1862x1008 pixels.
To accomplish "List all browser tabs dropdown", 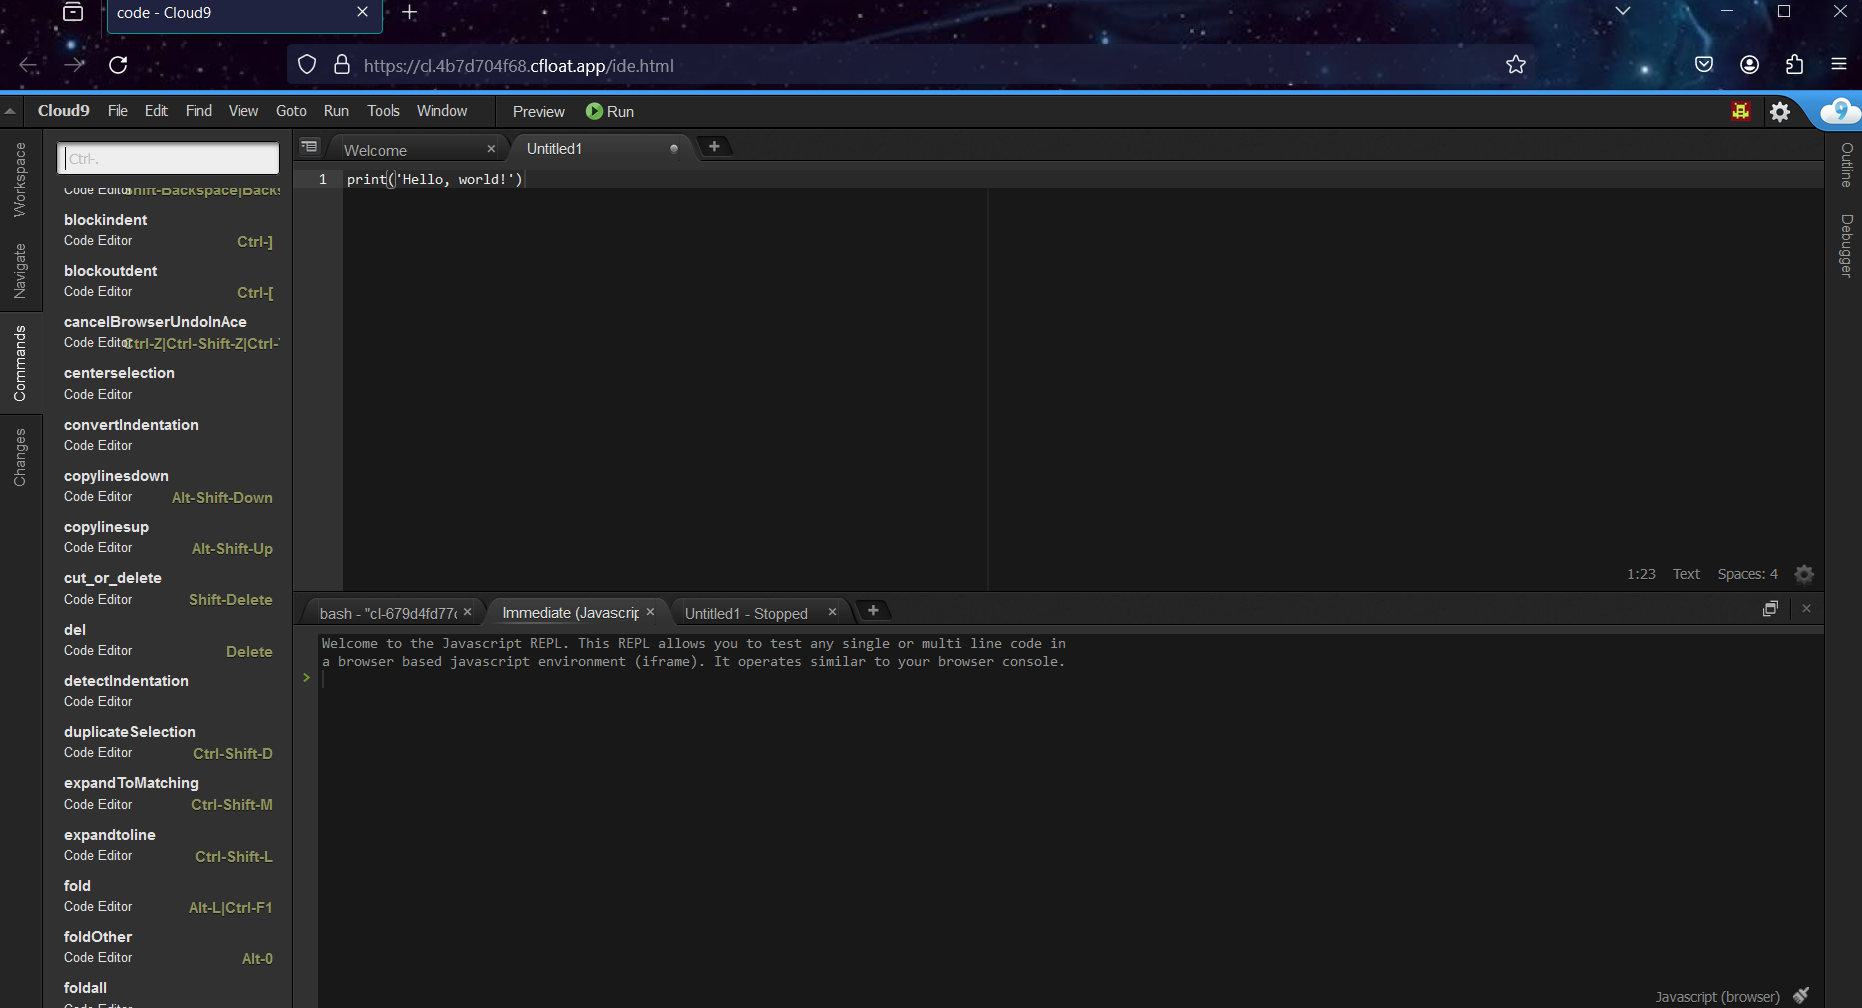I will coord(1623,11).
